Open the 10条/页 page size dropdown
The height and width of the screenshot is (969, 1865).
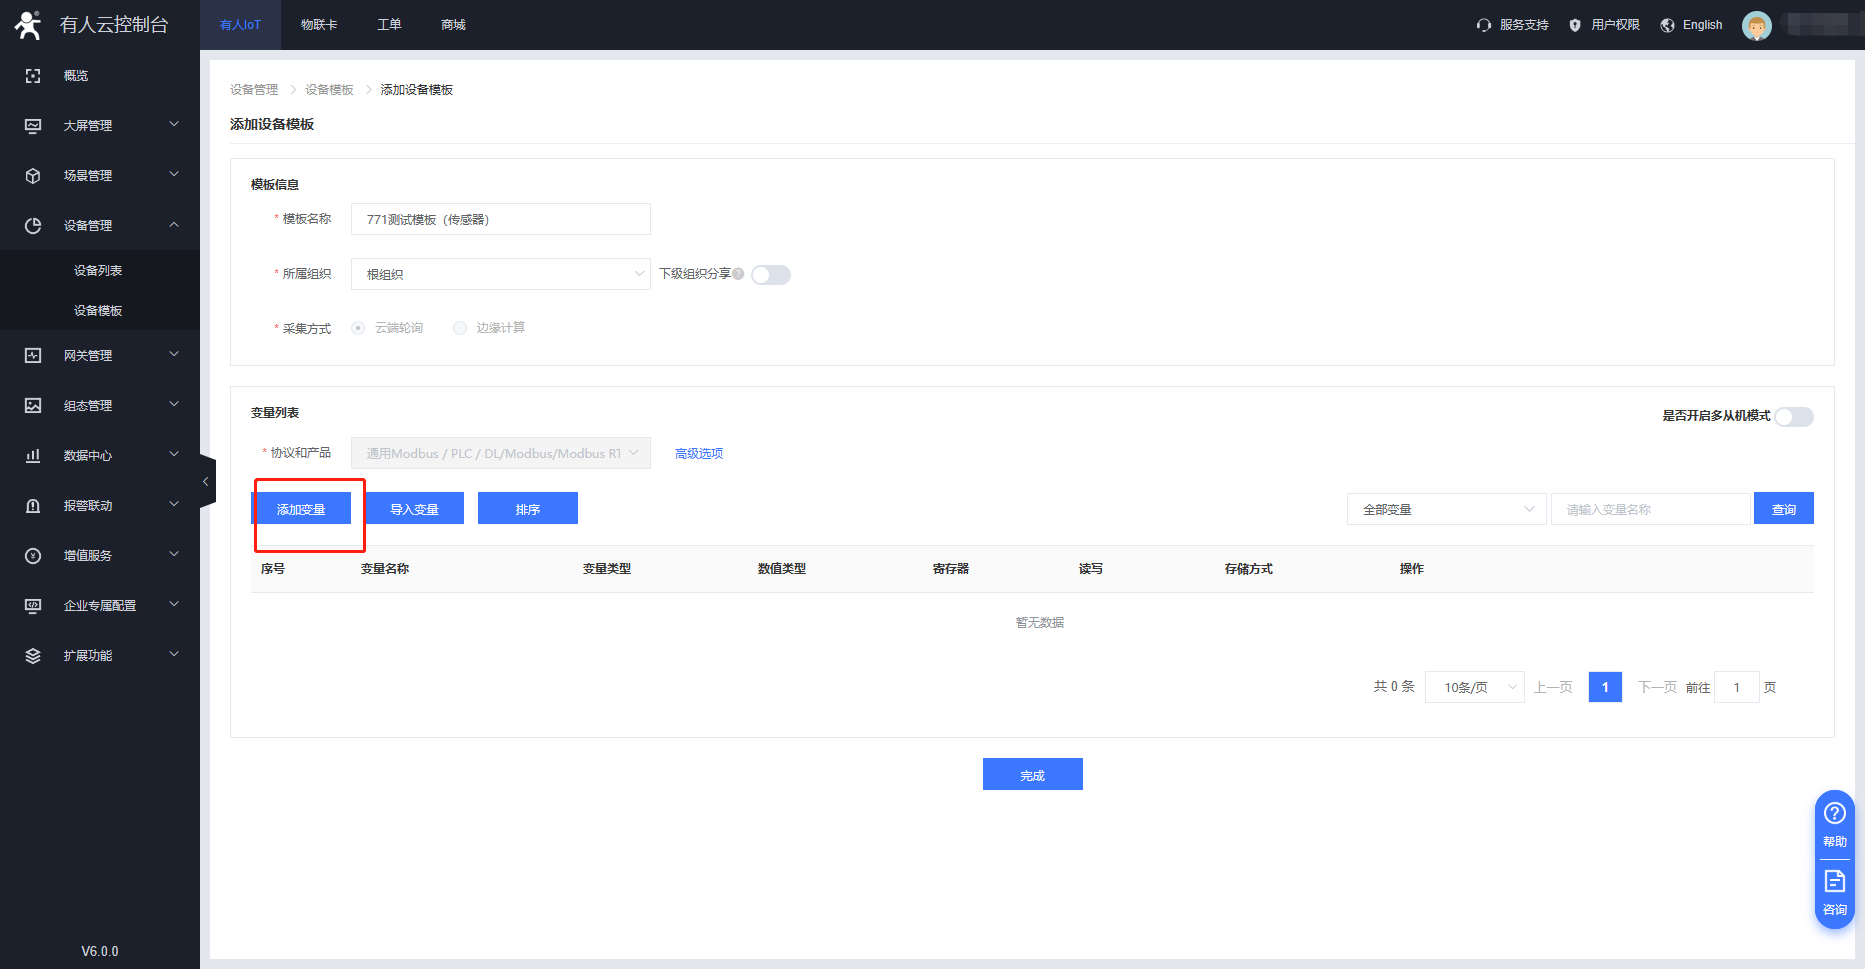tap(1474, 687)
